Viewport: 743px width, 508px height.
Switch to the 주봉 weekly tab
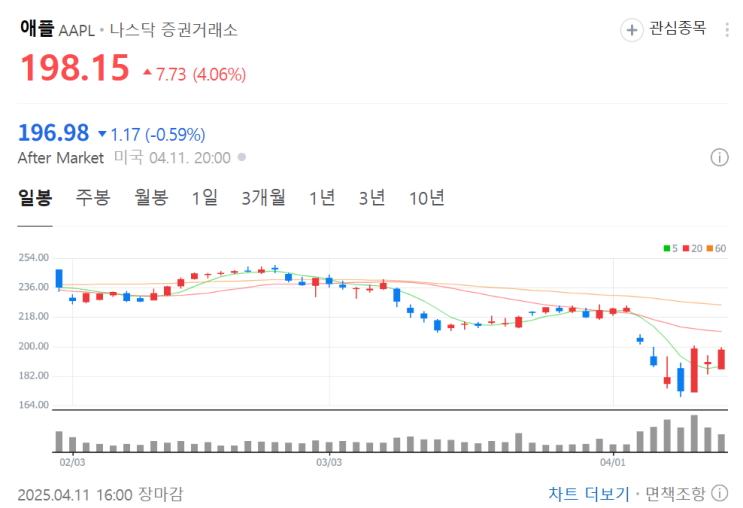93,198
